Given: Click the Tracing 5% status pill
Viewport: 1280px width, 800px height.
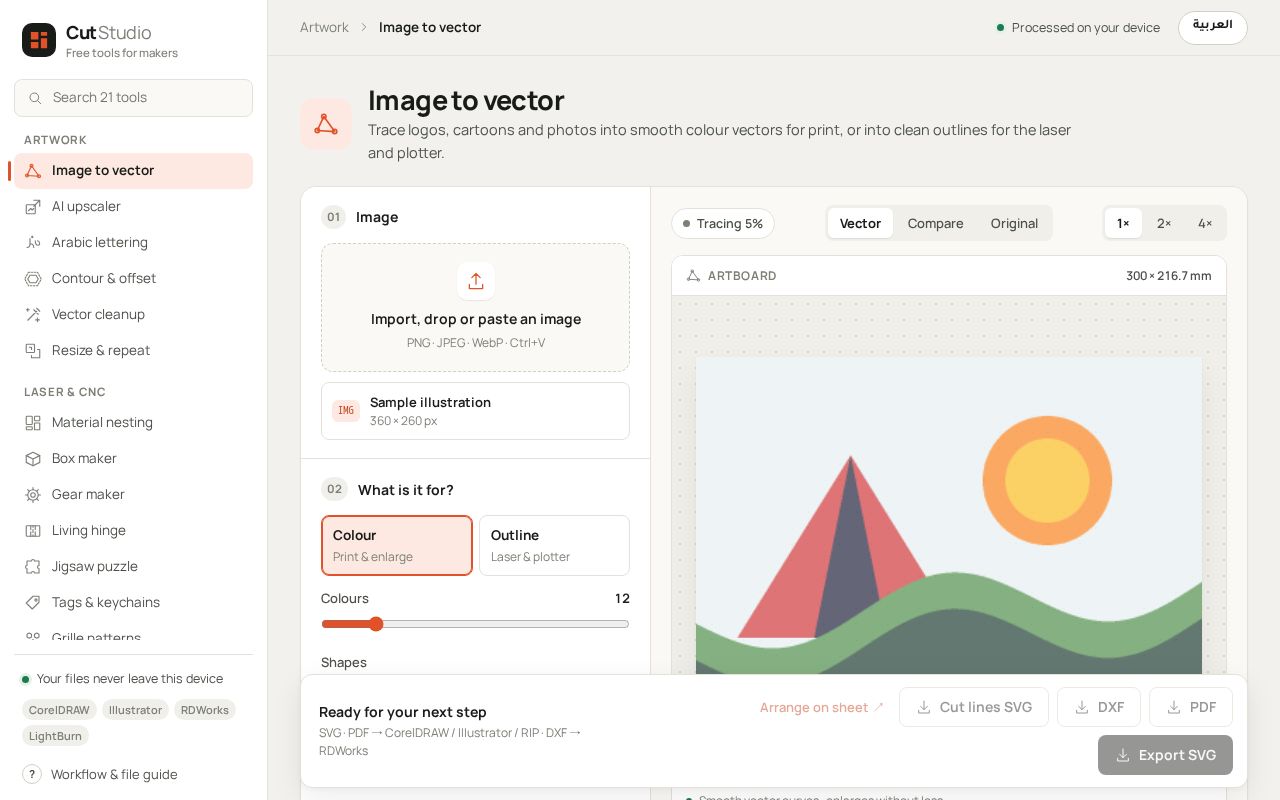Looking at the screenshot, I should [x=723, y=223].
